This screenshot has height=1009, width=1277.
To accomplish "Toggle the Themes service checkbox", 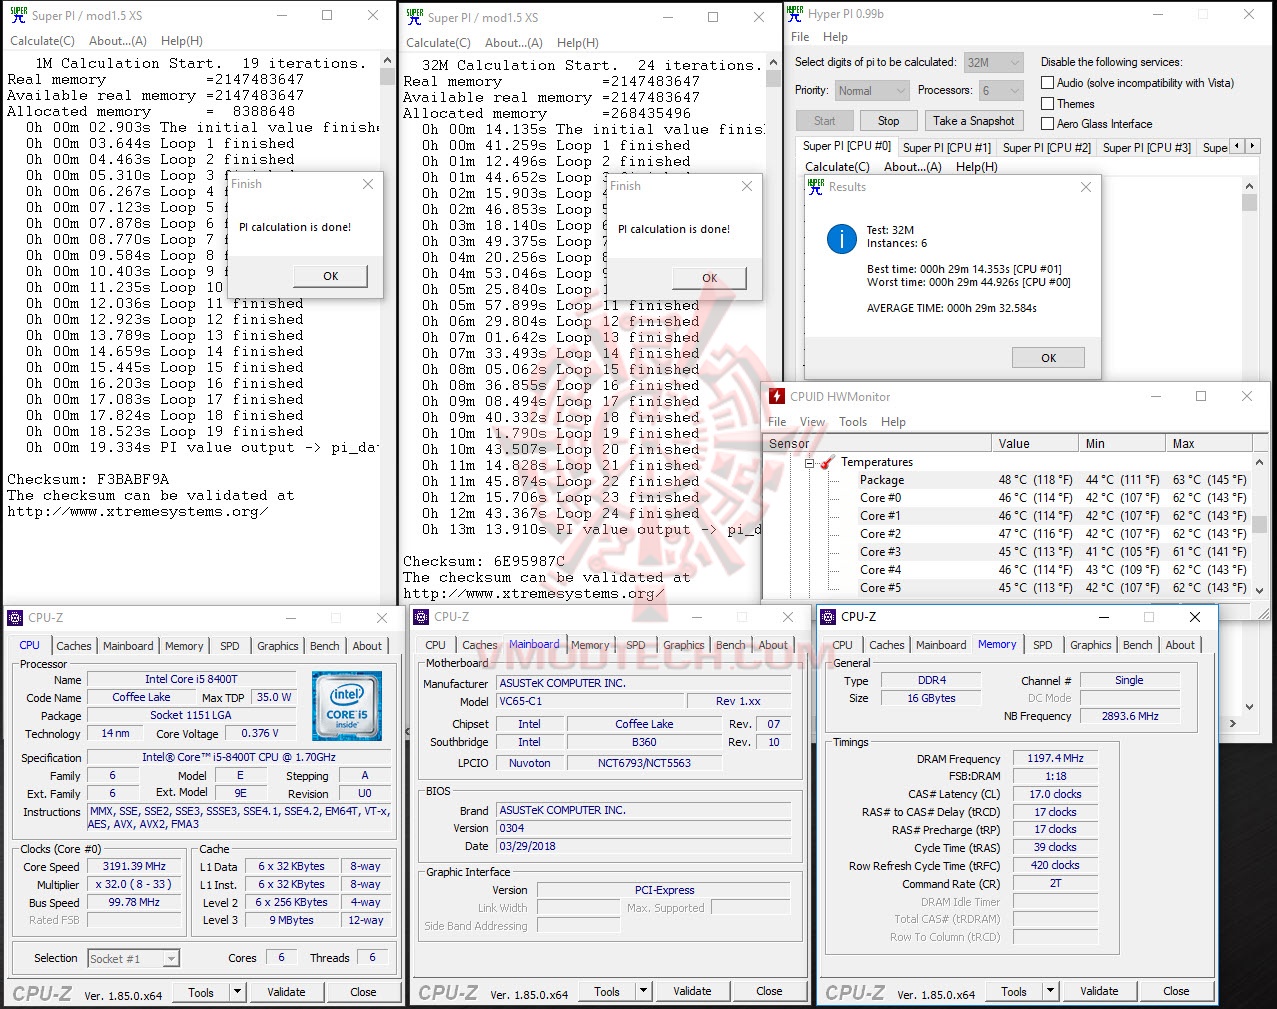I will pos(1048,104).
